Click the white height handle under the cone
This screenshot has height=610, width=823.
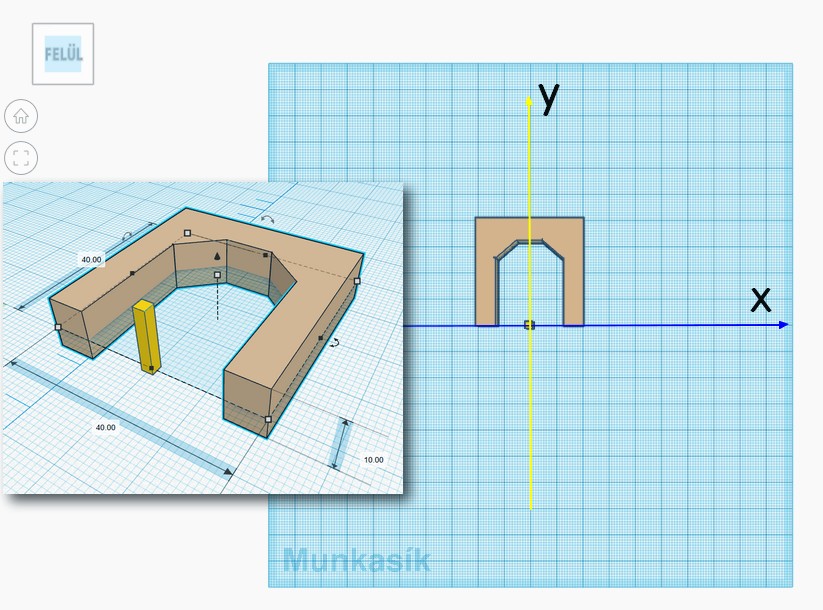[217, 274]
